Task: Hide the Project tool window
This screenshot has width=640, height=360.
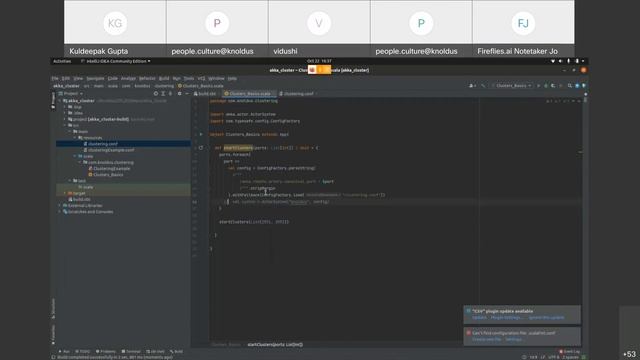Action: [x=187, y=94]
